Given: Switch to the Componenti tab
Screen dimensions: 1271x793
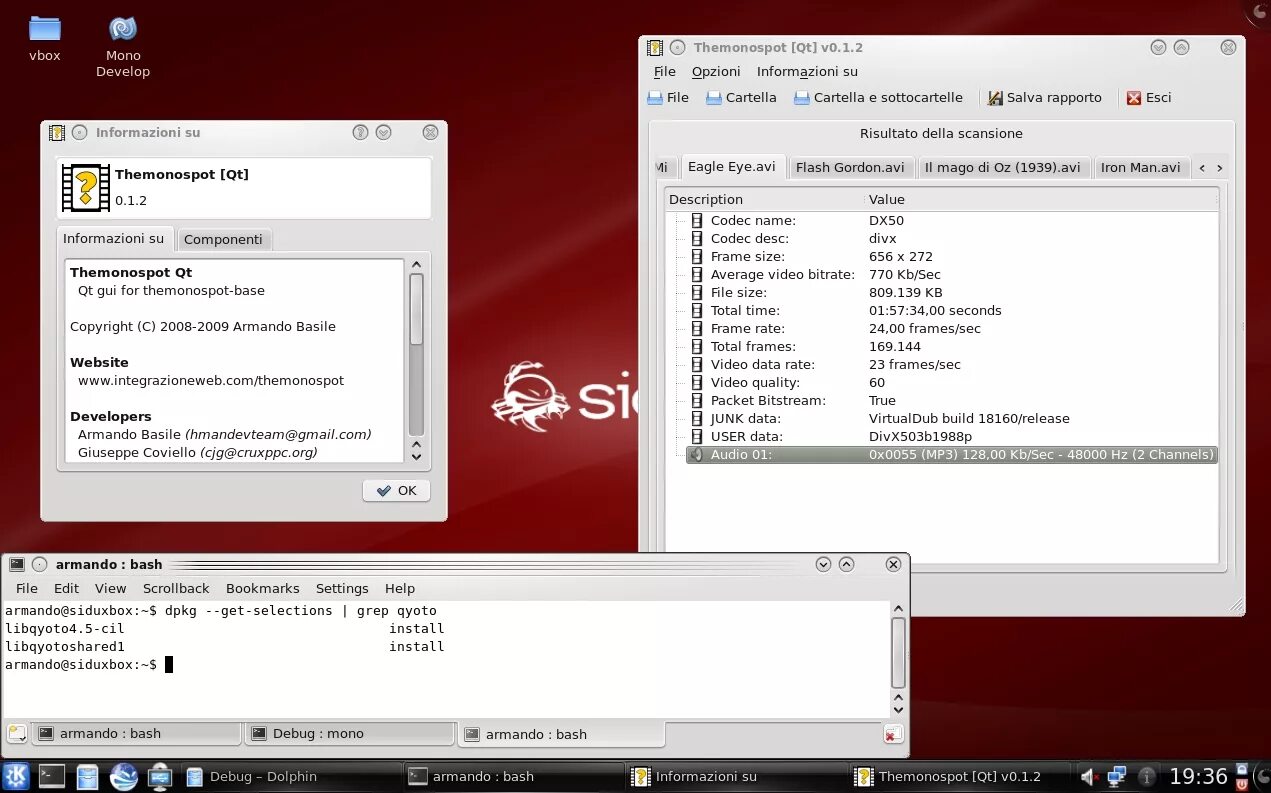Looking at the screenshot, I should [x=223, y=239].
